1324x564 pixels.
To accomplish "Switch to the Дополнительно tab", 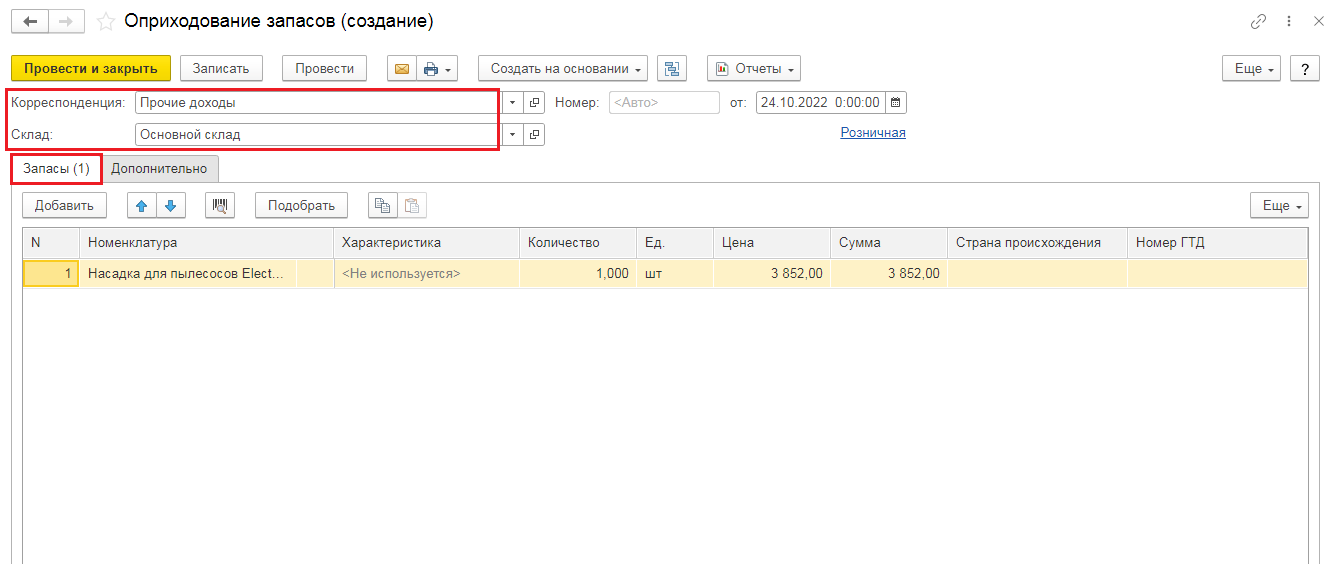I will pos(159,169).
